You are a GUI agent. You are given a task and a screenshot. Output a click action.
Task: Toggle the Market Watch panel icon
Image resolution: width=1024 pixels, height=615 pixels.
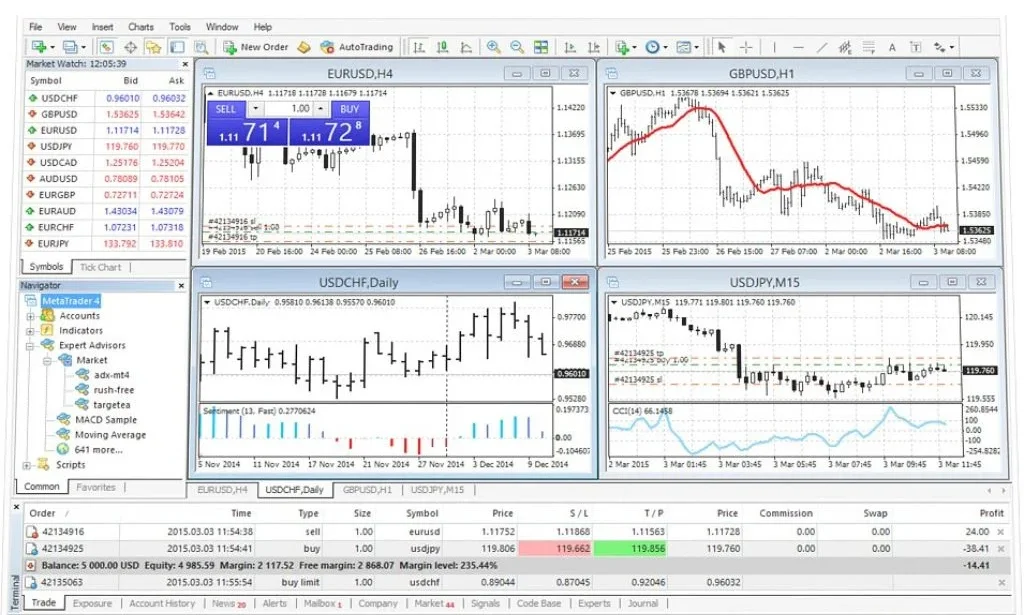pos(107,47)
